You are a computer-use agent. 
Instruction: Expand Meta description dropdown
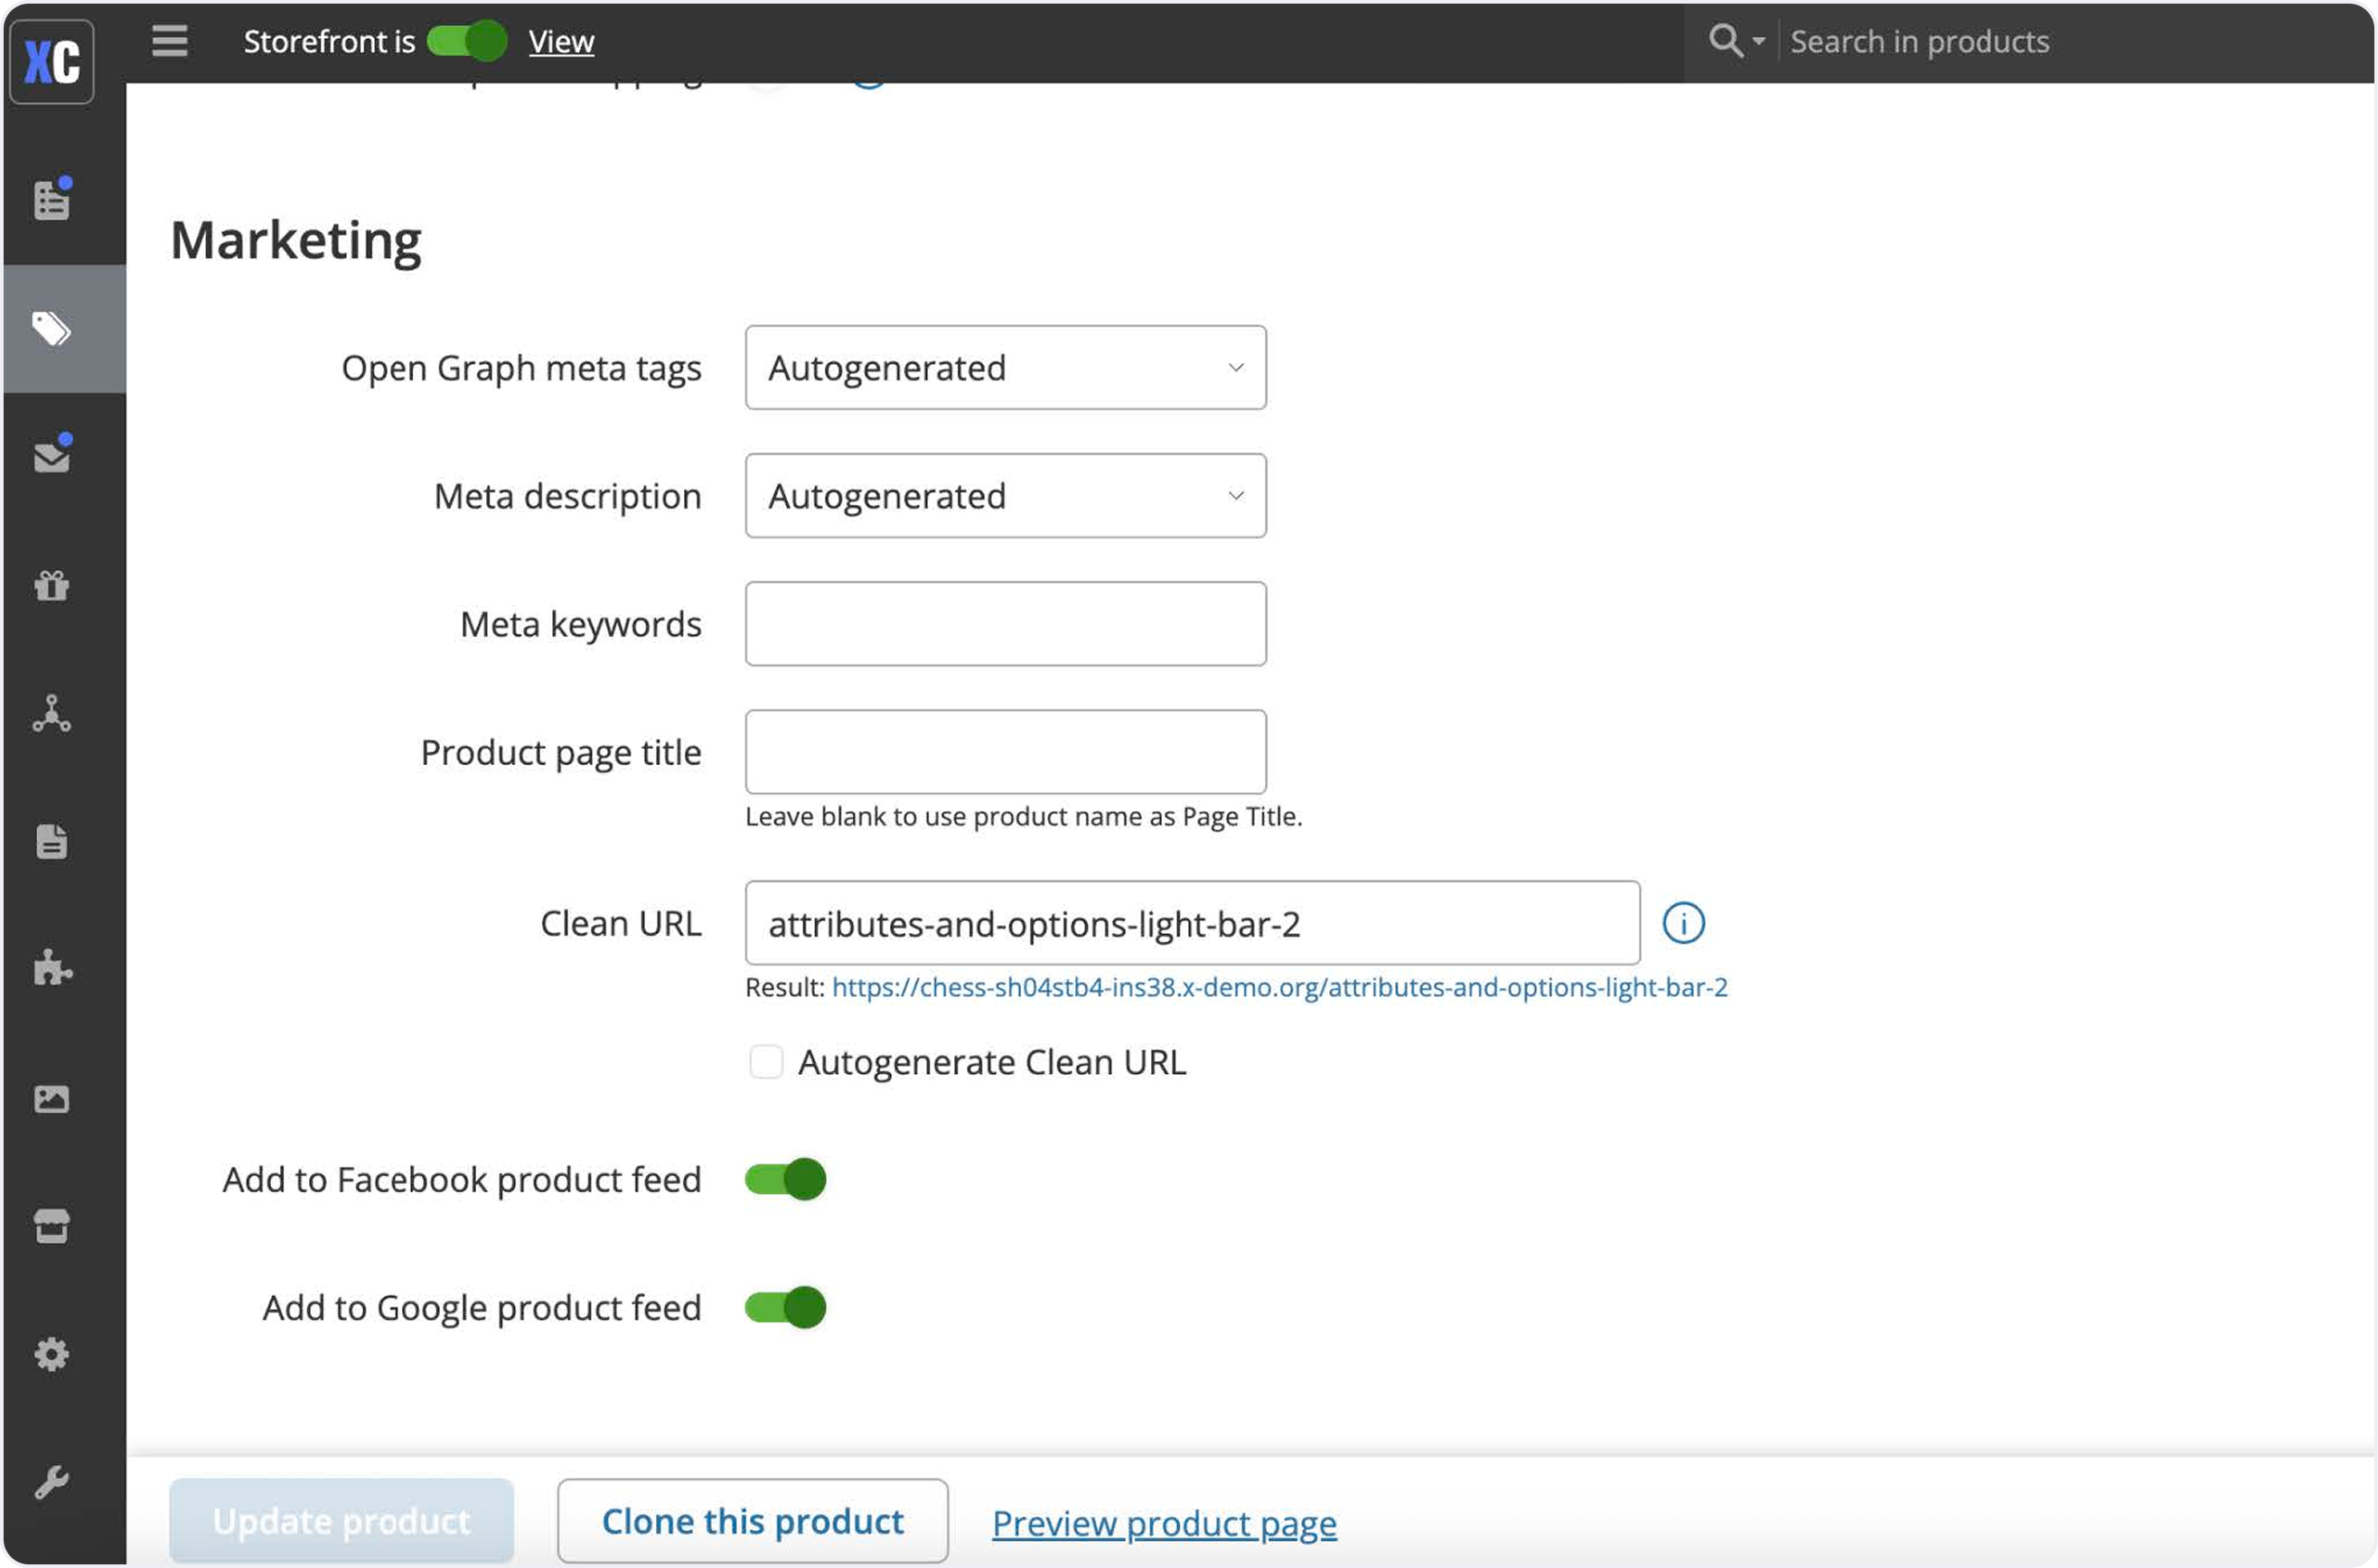point(1005,496)
